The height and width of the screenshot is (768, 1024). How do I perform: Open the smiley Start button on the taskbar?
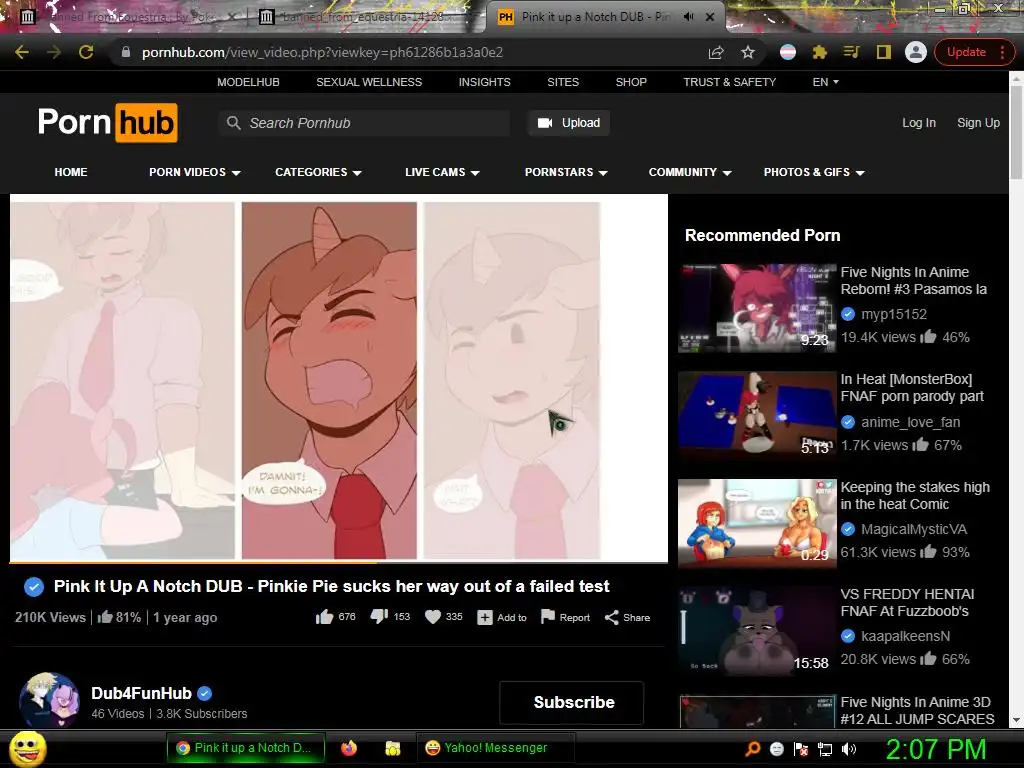pos(28,748)
